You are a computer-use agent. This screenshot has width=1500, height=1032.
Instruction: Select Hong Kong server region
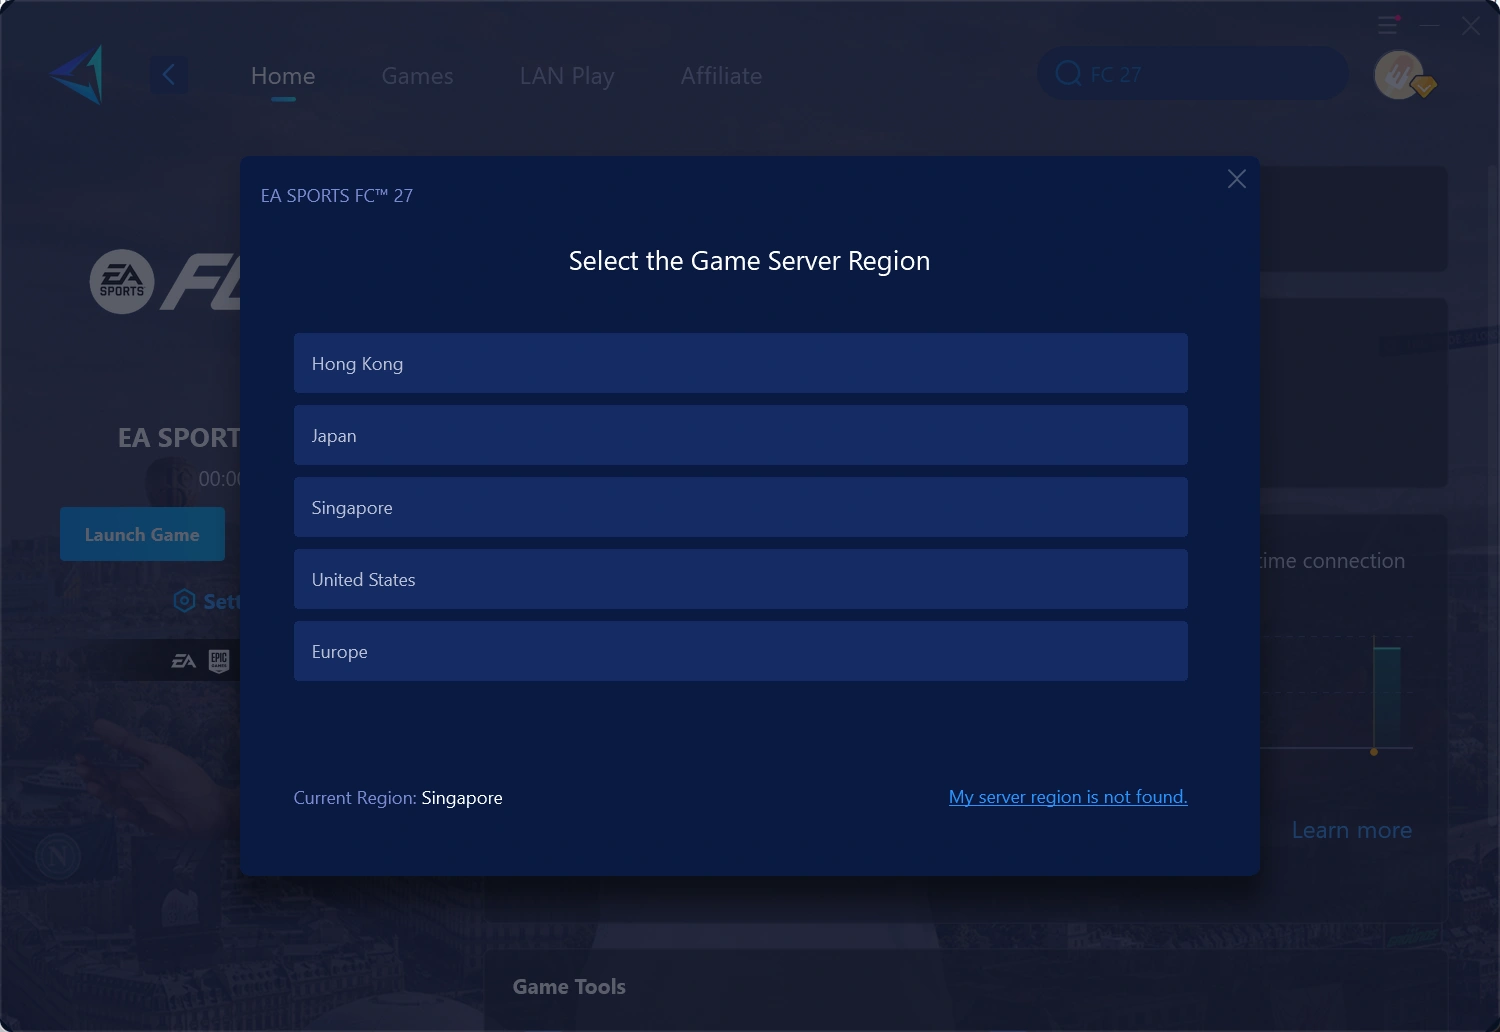tap(741, 363)
